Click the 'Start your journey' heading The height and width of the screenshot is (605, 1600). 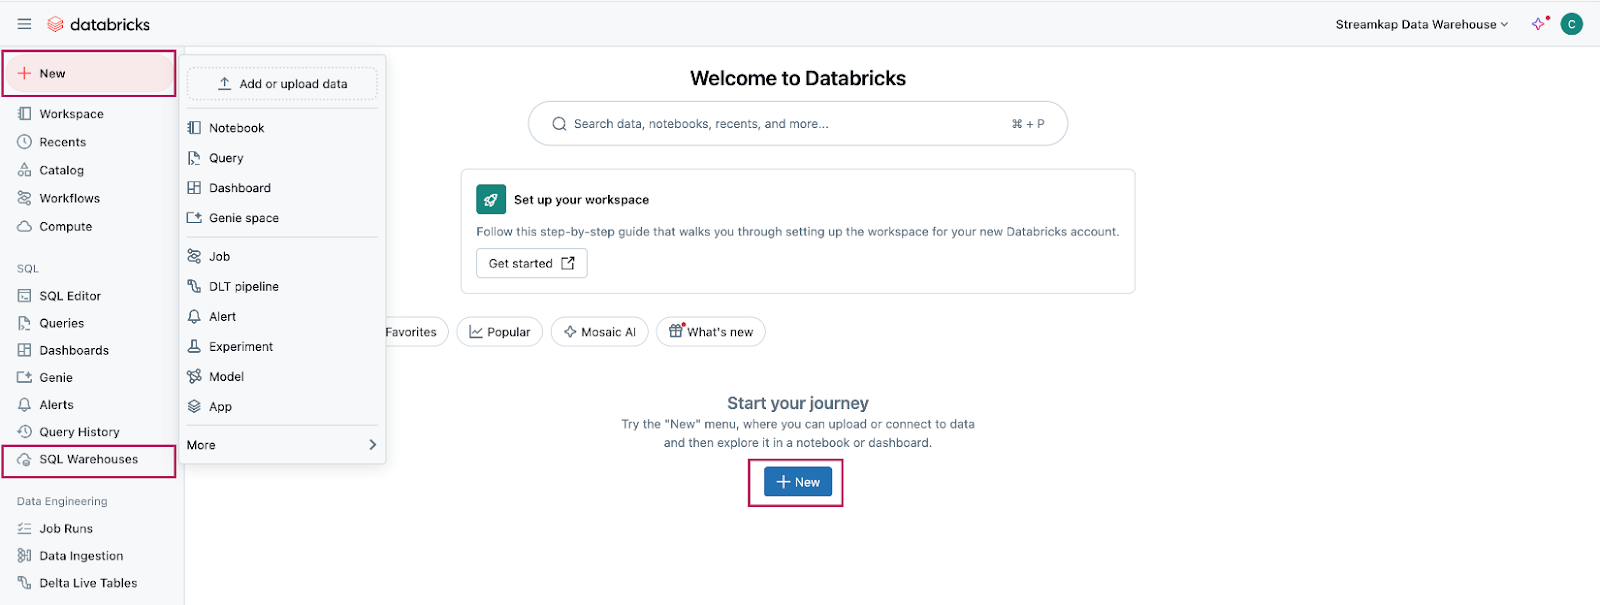click(x=798, y=403)
